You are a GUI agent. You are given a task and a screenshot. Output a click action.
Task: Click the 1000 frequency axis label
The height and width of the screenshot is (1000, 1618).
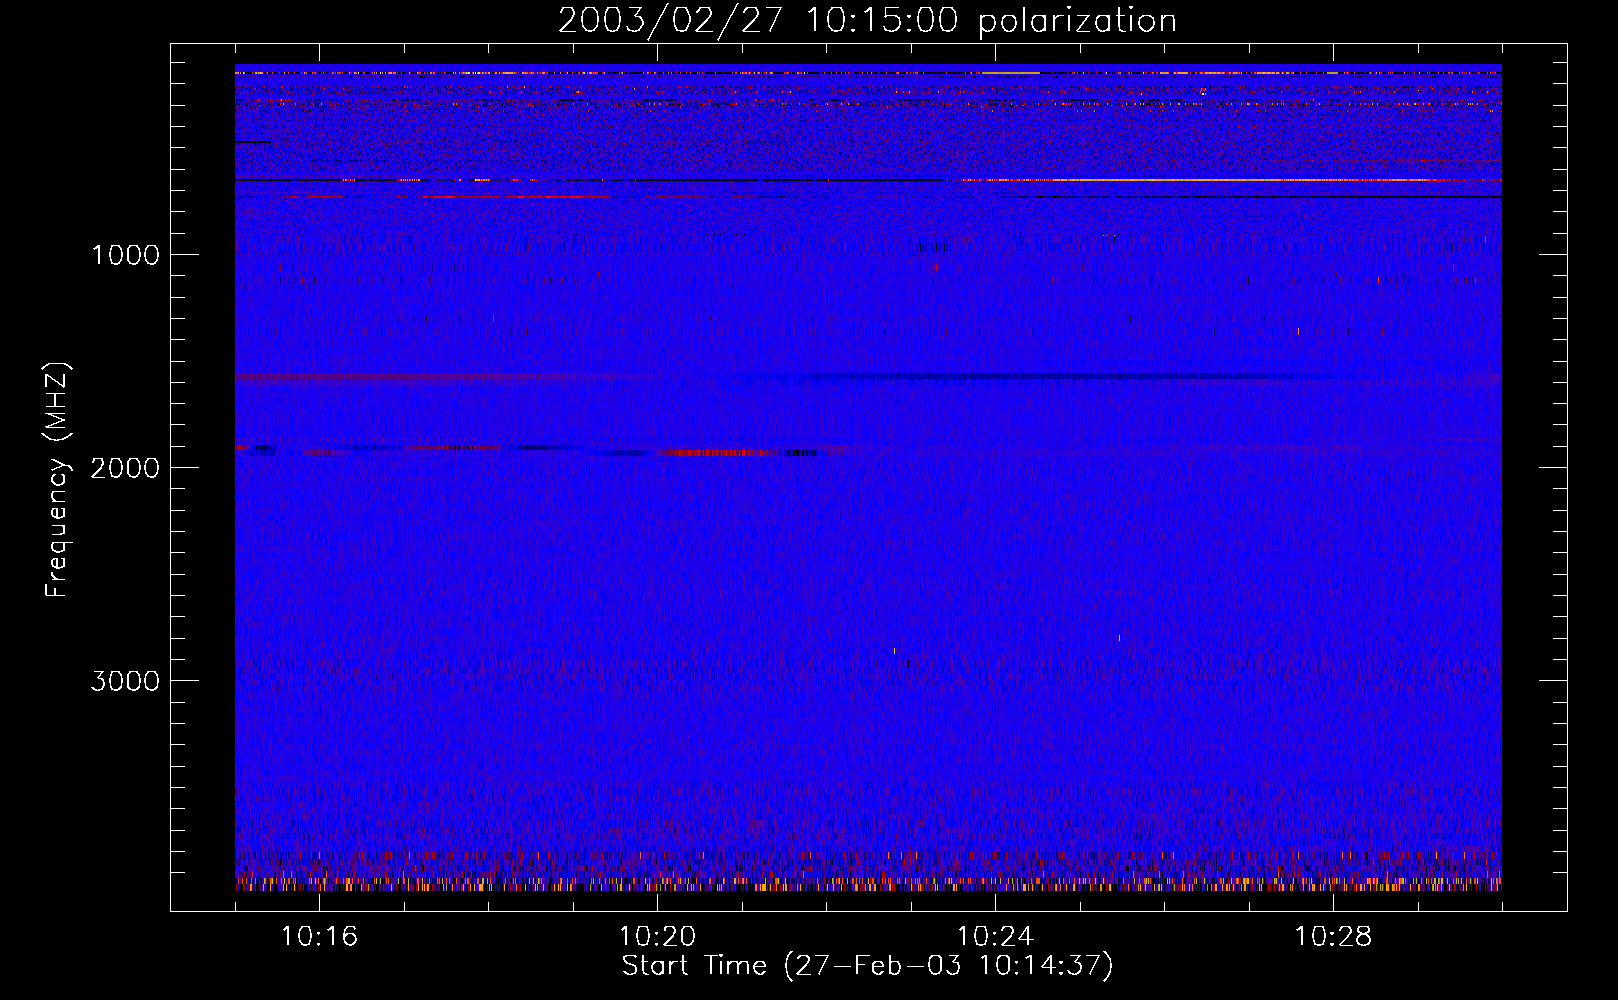coord(125,255)
